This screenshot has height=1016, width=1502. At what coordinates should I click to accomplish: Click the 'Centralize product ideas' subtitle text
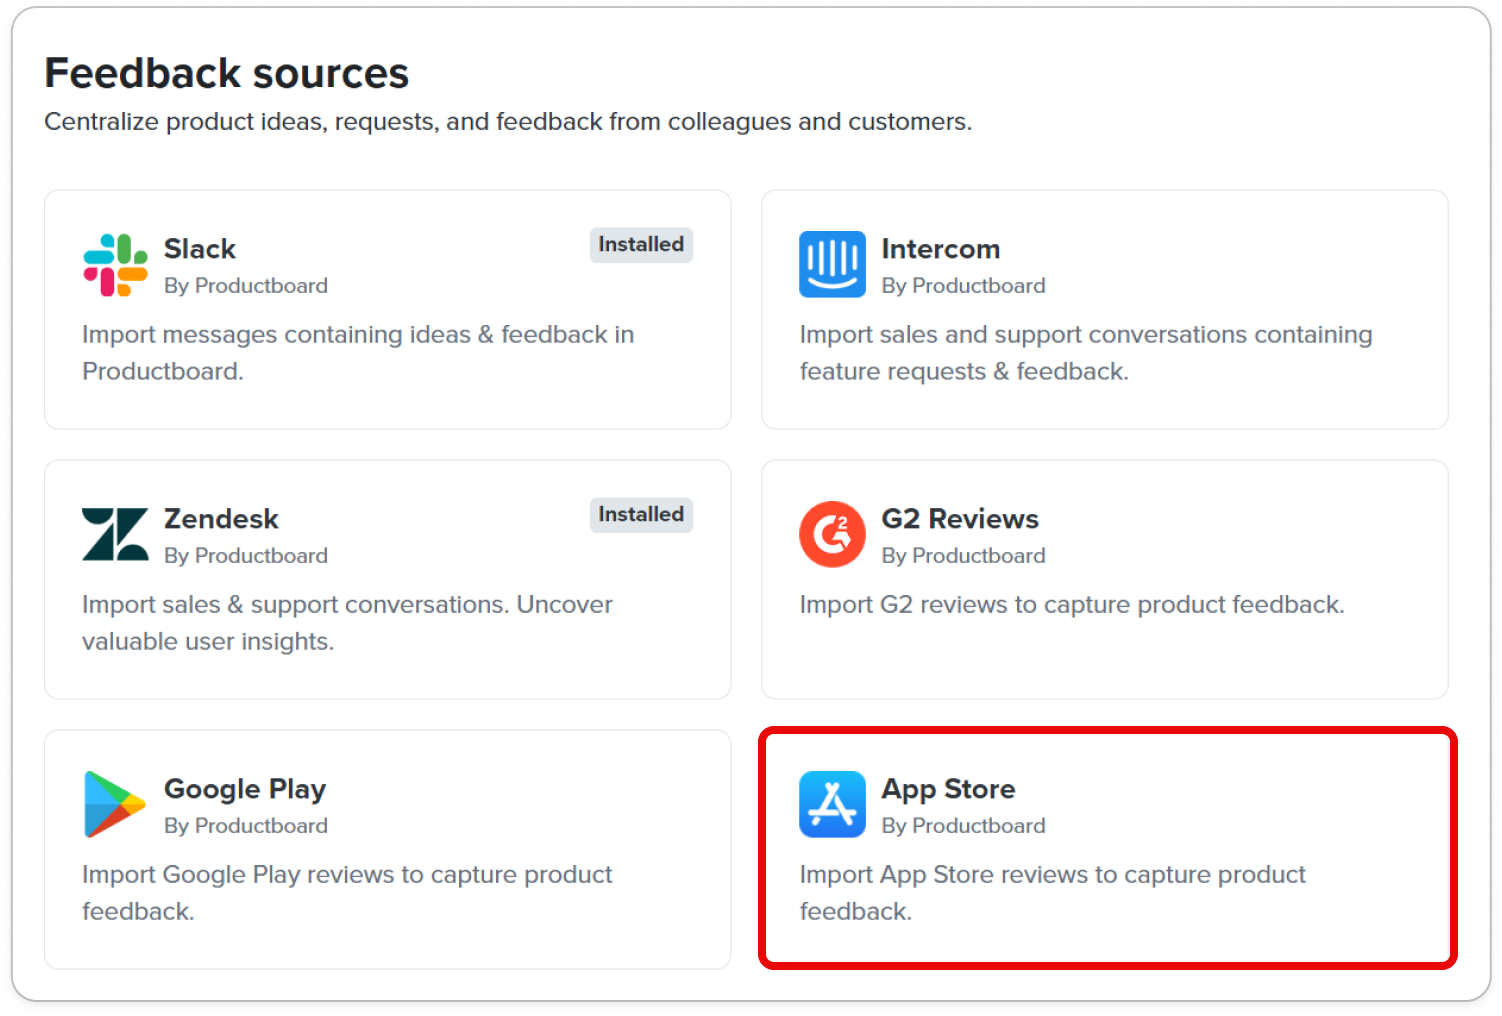coord(508,122)
